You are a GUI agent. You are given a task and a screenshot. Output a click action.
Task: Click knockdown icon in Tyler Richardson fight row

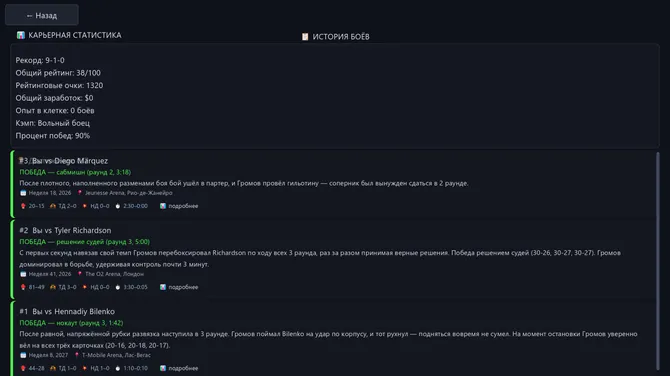click(x=85, y=287)
